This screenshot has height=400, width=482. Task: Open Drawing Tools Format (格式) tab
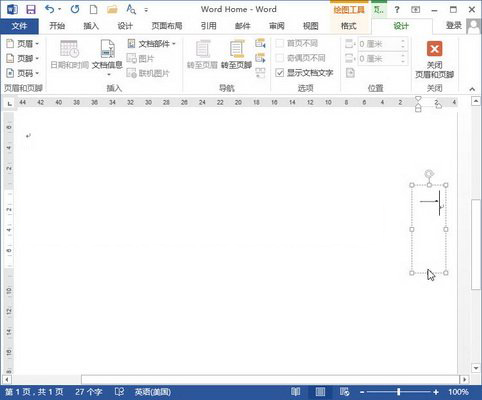(349, 26)
